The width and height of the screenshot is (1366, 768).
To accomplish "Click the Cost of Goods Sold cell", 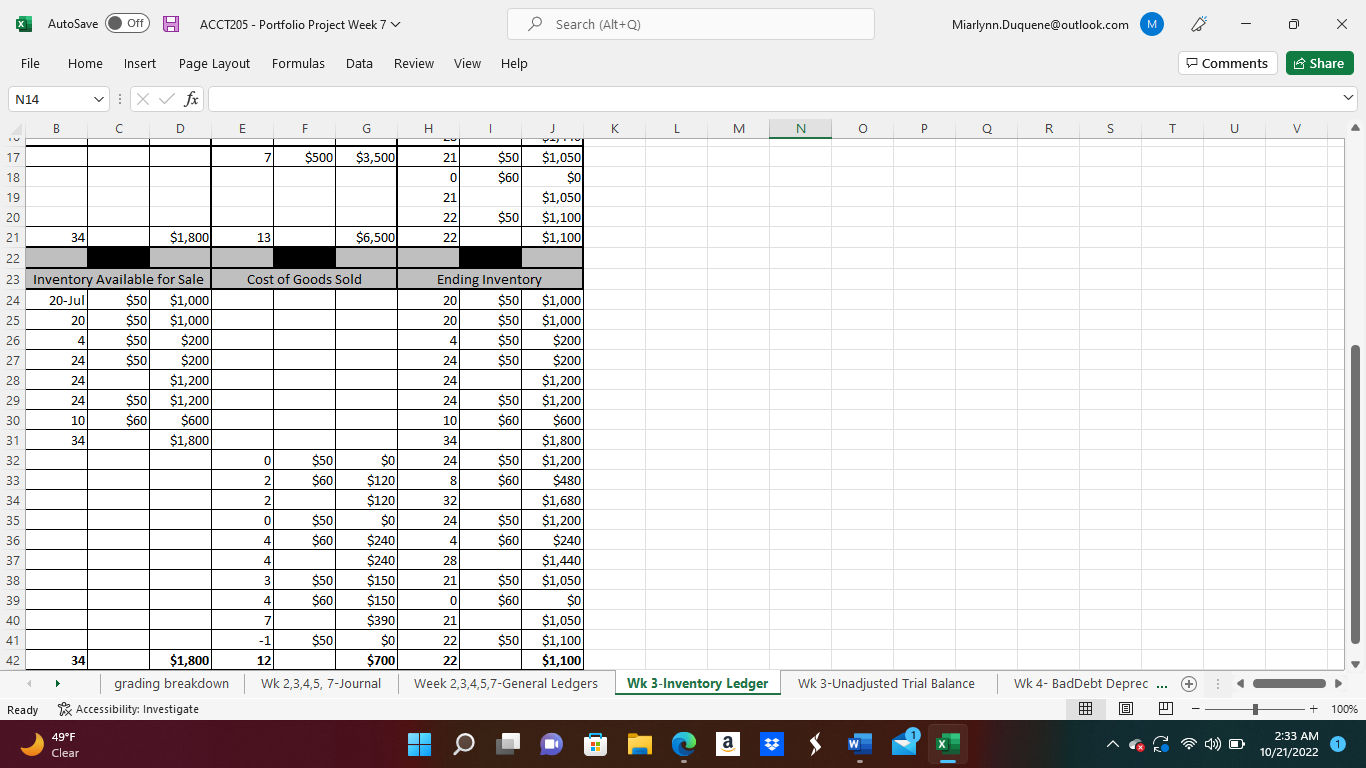I will (304, 280).
